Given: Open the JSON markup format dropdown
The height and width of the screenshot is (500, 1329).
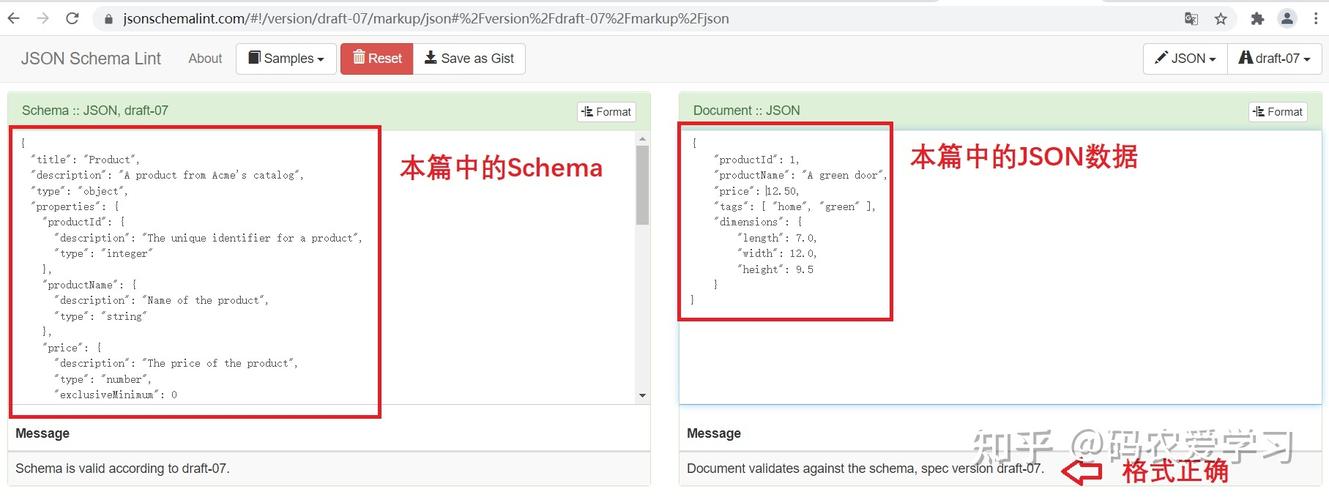Looking at the screenshot, I should pyautogui.click(x=1185, y=58).
